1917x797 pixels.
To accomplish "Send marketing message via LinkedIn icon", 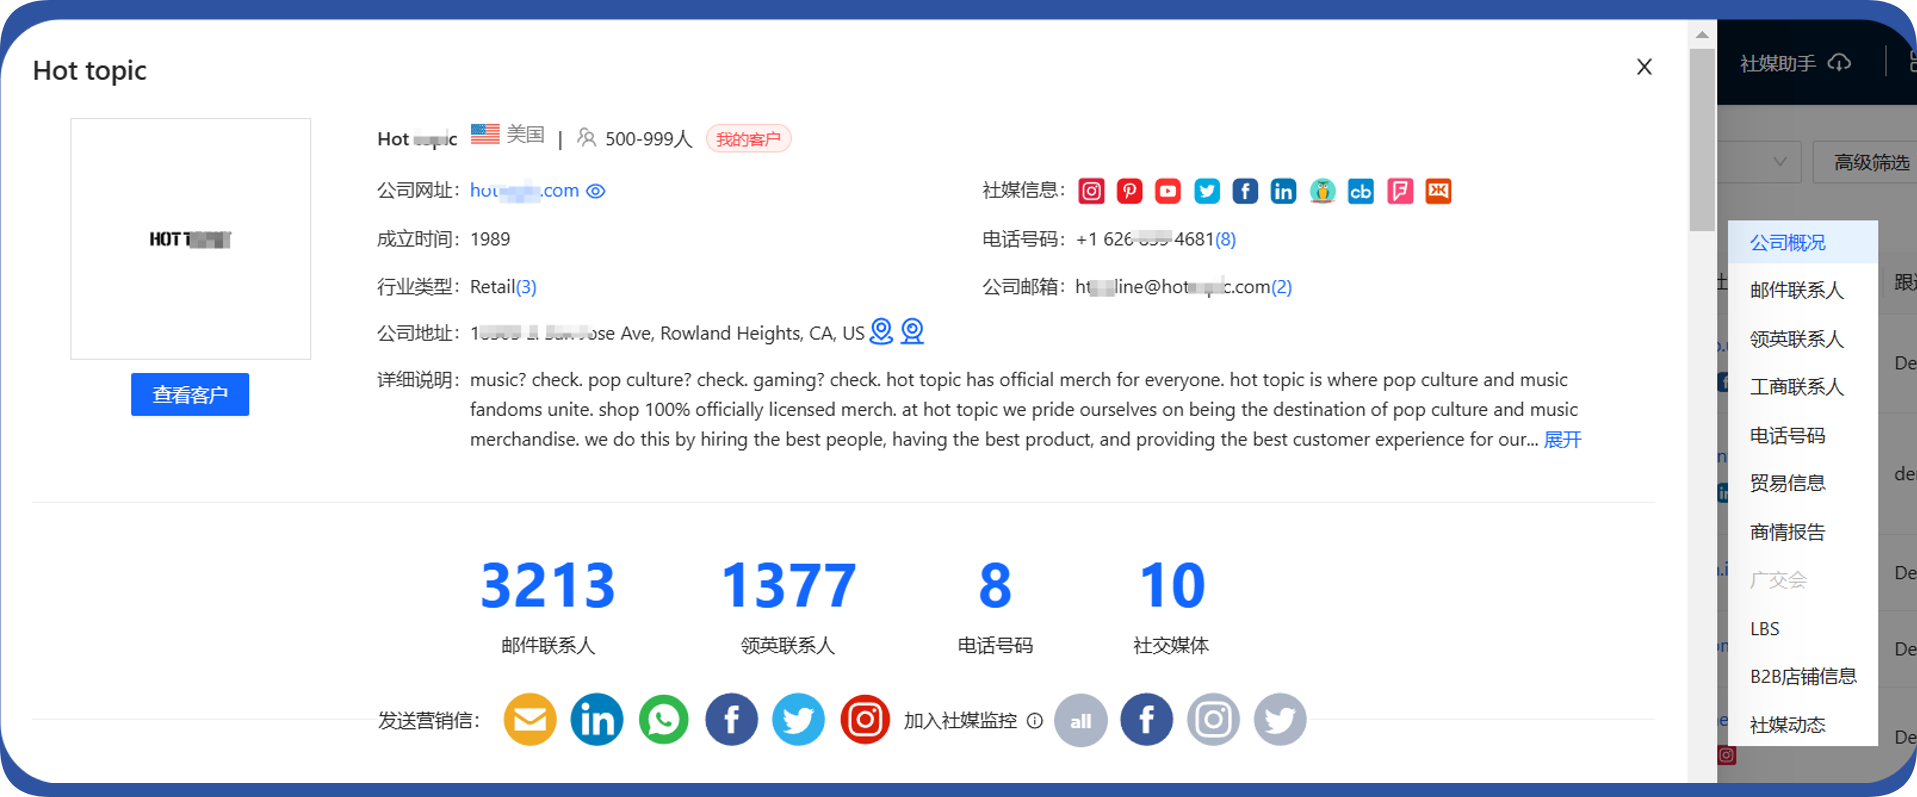I will [x=597, y=719].
